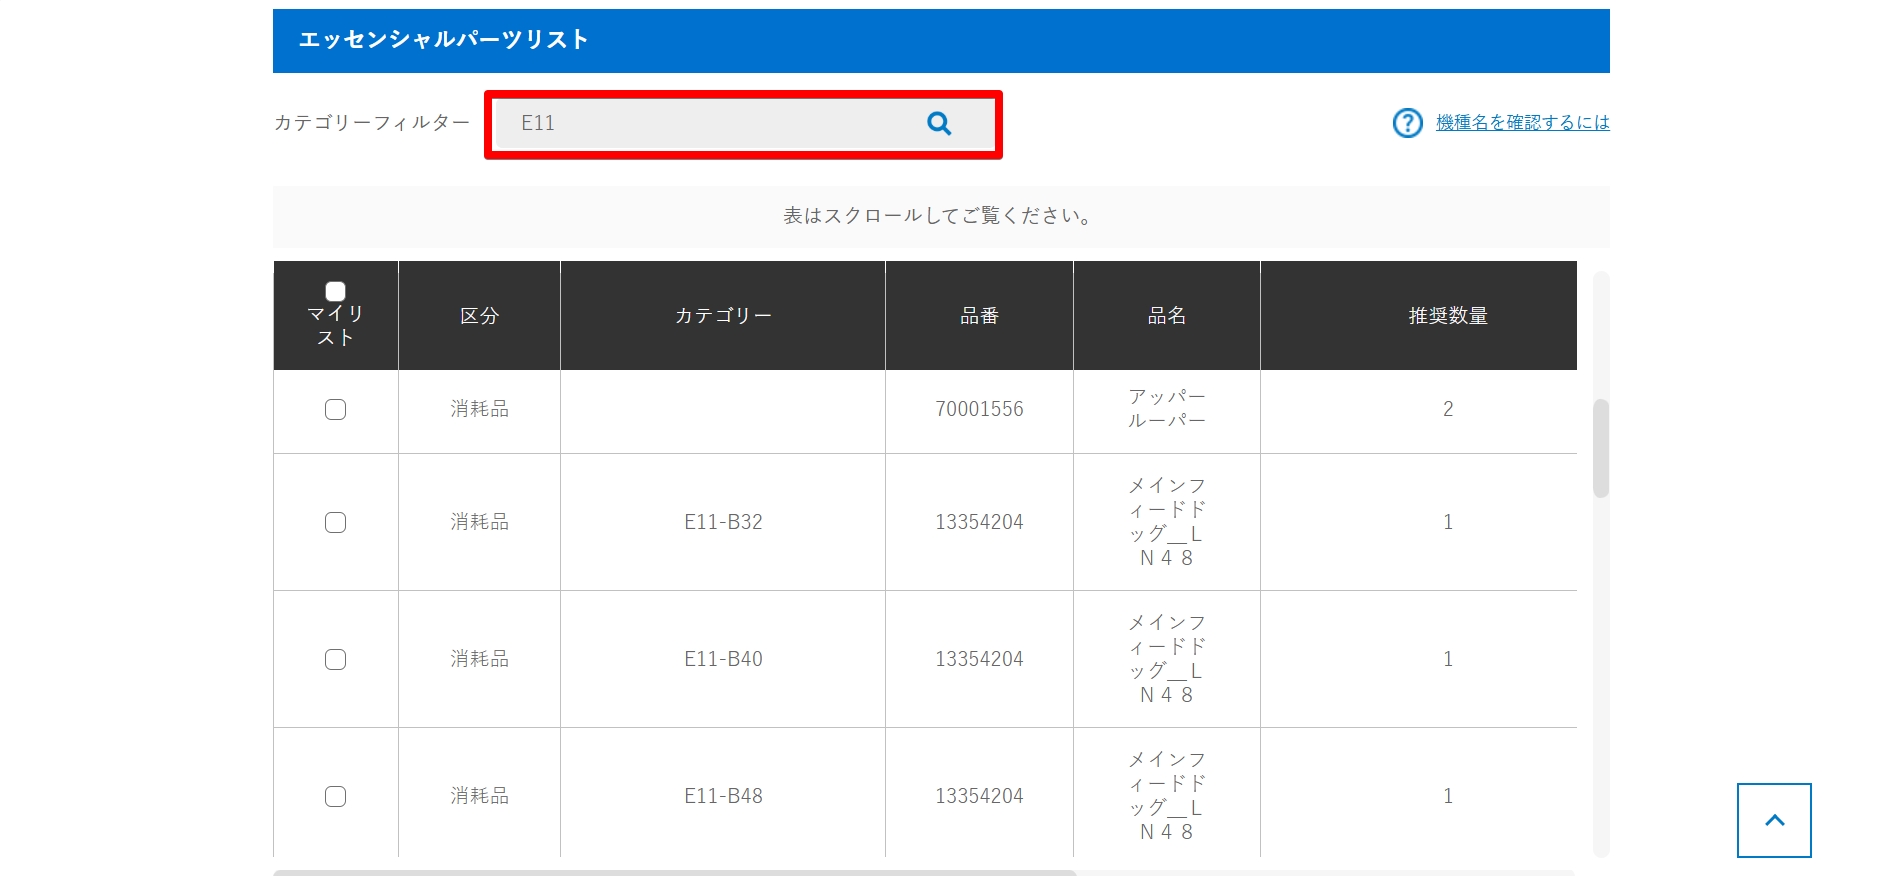Select the checkbox in the E11-B32 row
Screen dimensions: 1878x876
tap(336, 523)
